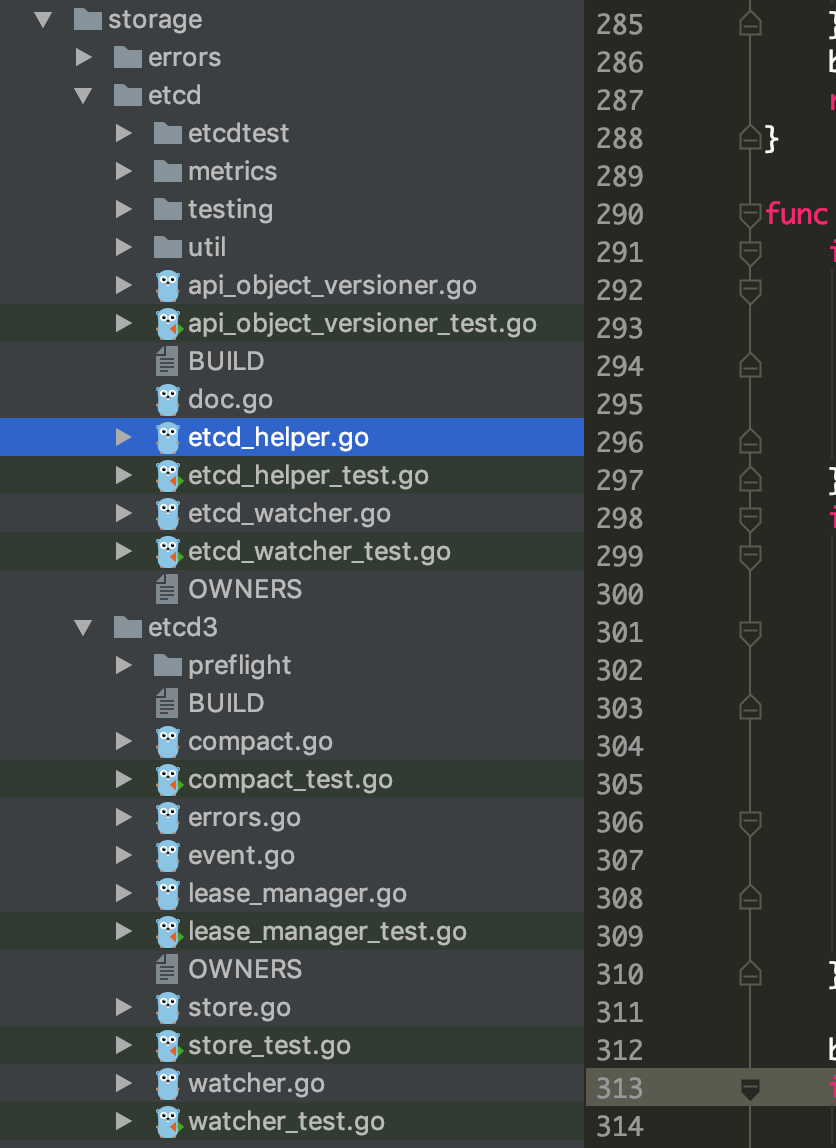Click the metrics folder icon
Image resolution: width=836 pixels, height=1148 pixels.
[x=168, y=171]
